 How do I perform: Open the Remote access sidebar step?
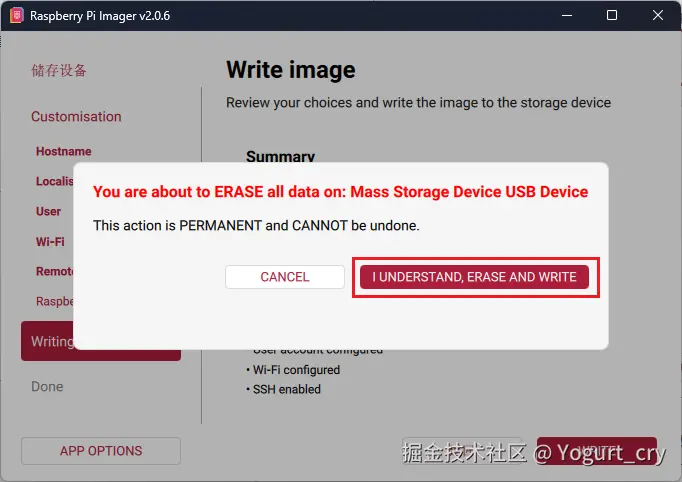click(55, 272)
